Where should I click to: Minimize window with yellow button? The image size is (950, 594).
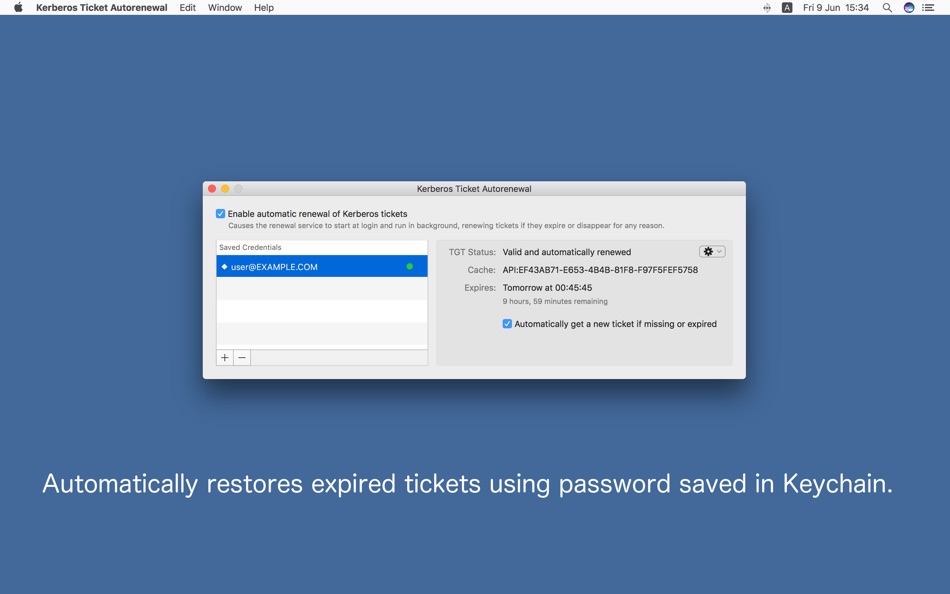[225, 189]
